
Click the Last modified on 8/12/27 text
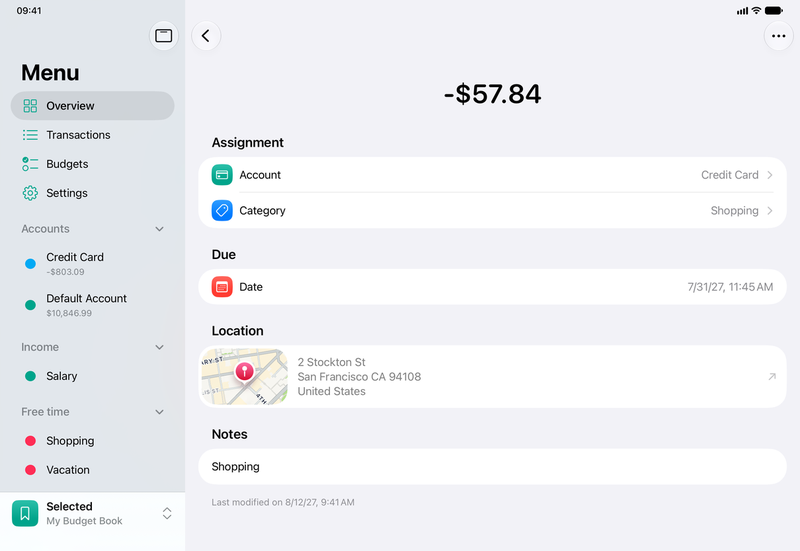click(x=283, y=503)
